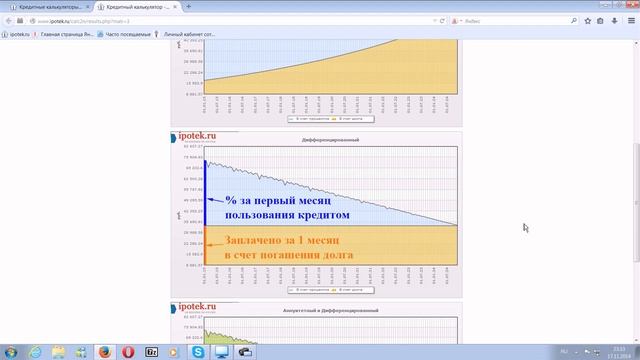
Task: Click the legend under the Дифференцированный chart
Action: (331, 290)
